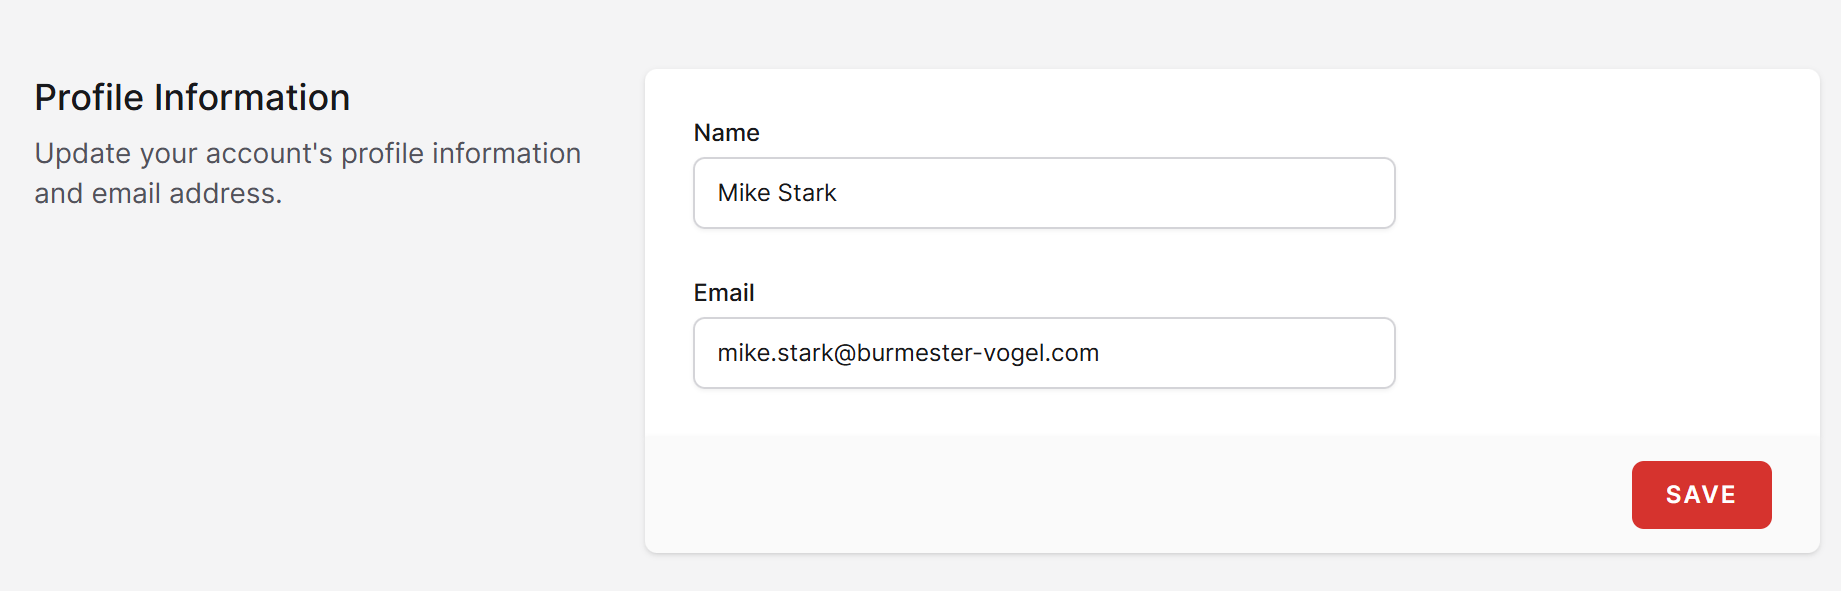Click the Name field label
Screen dimensions: 1841x591
pos(726,133)
